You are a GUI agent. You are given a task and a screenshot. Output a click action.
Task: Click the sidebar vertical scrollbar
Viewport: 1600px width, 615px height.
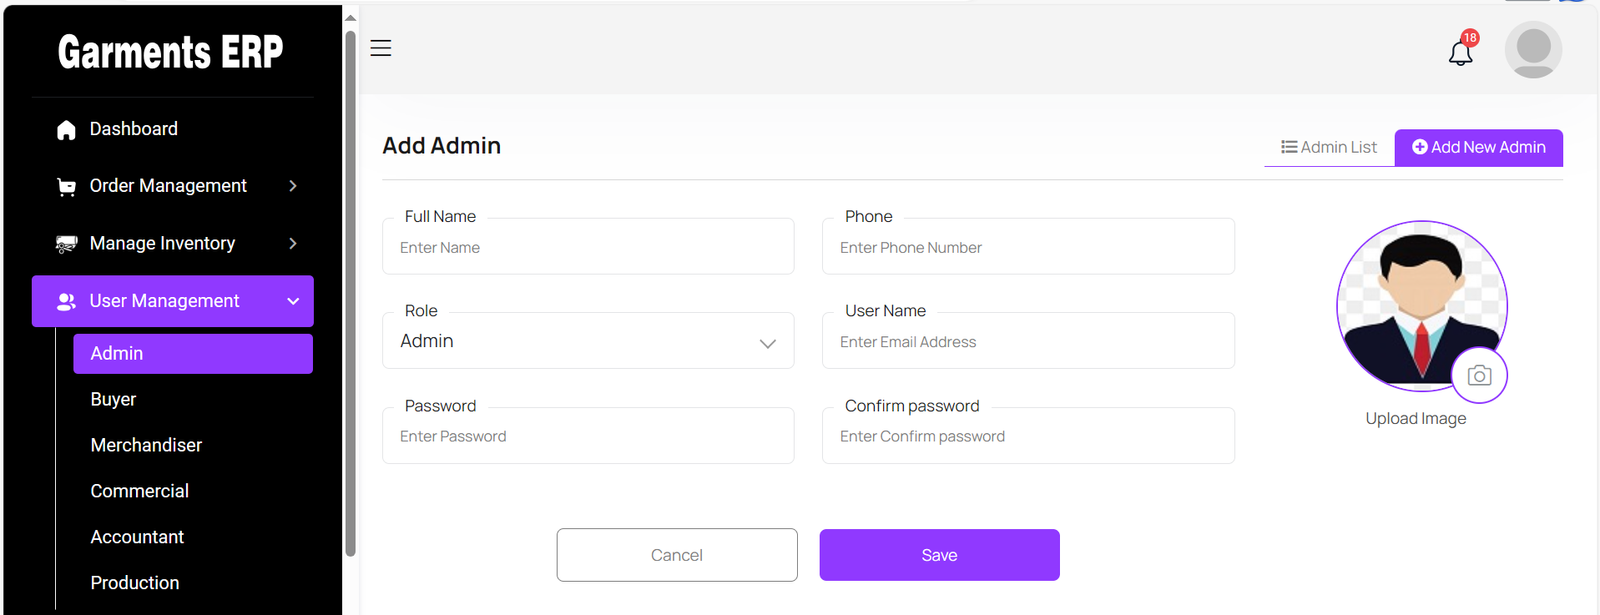click(350, 300)
